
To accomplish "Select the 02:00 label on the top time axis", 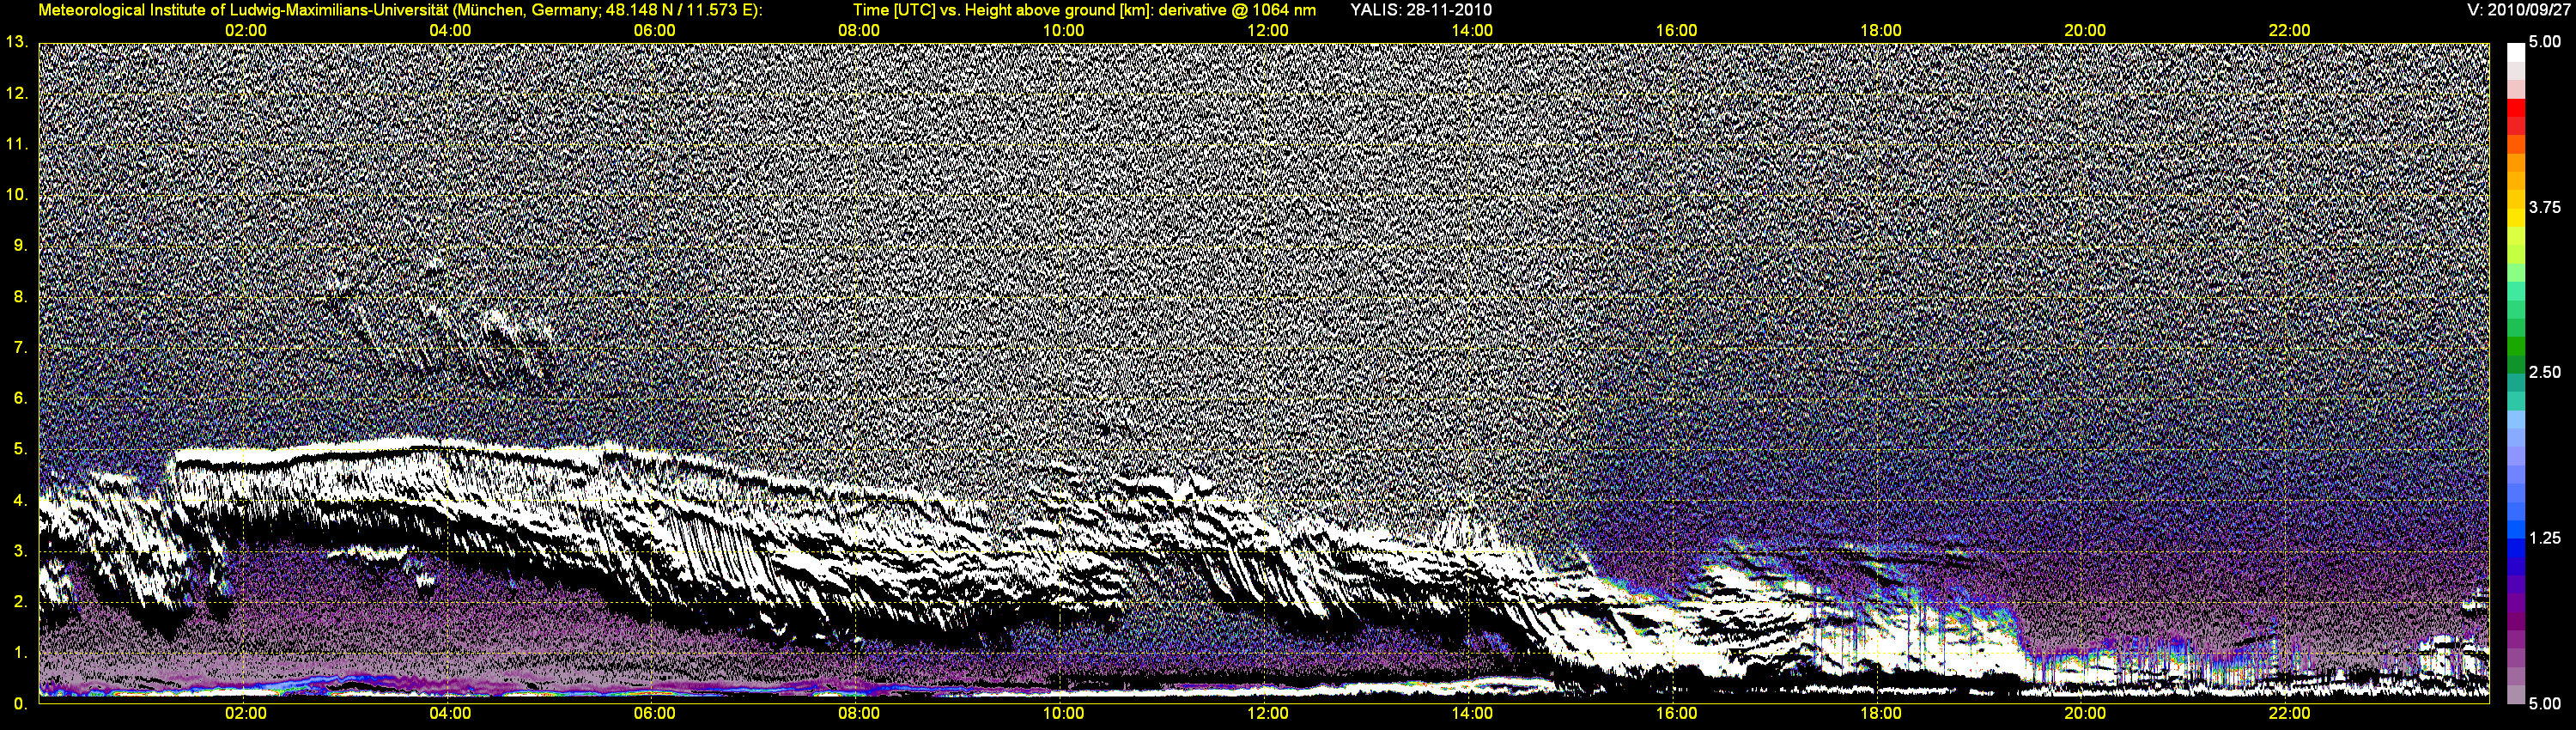I will (x=246, y=31).
